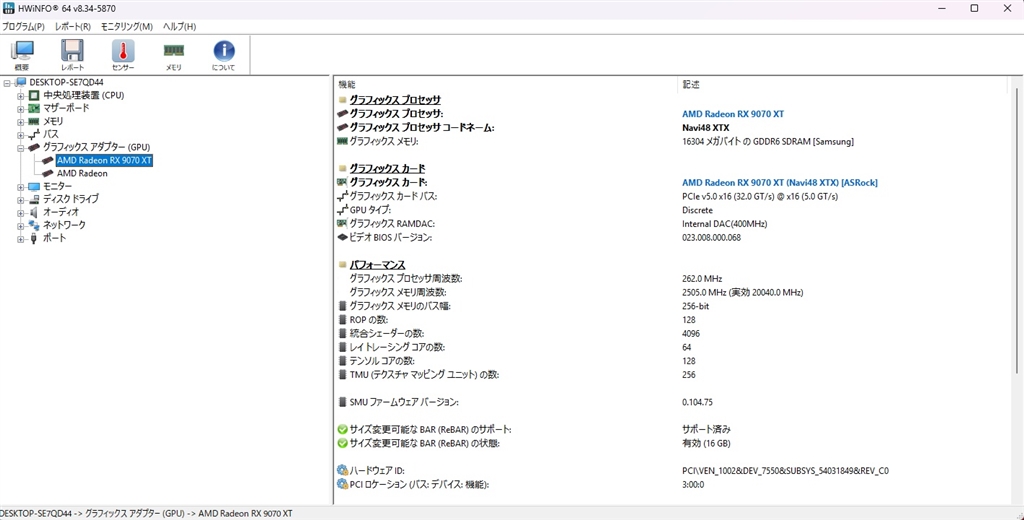Image resolution: width=1024 pixels, height=520 pixels.
Task: Select AMD Radeon RX 9070 XT tree item
Action: pyautogui.click(x=104, y=160)
